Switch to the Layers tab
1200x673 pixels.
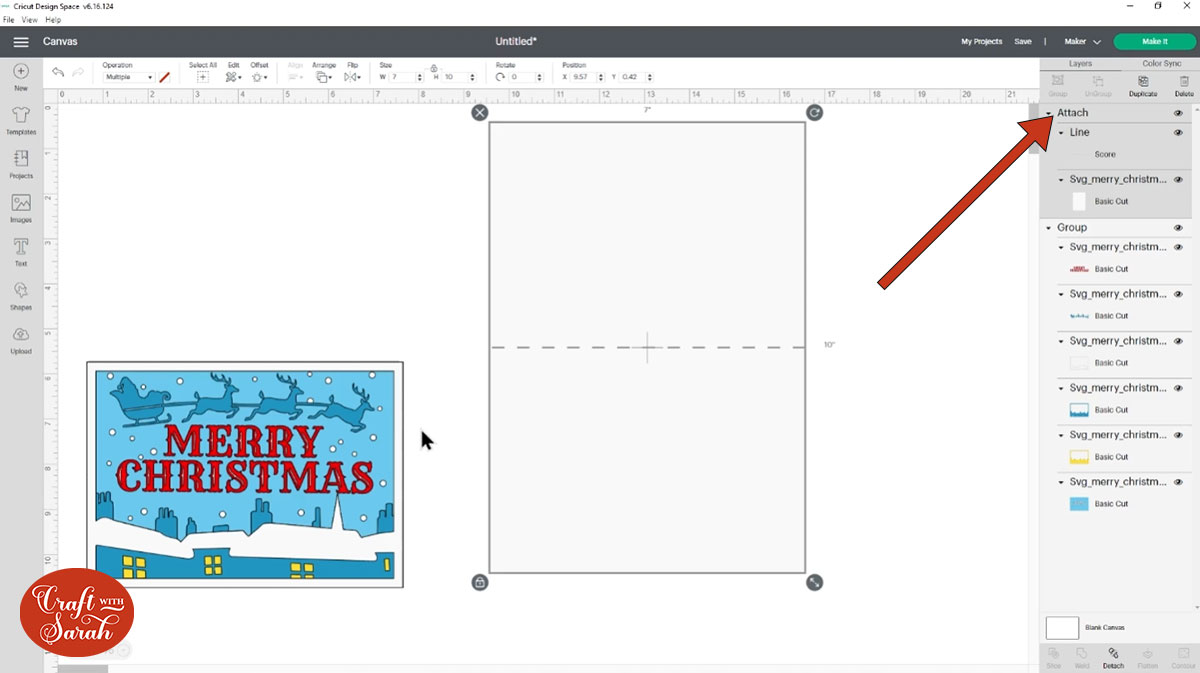click(1080, 63)
